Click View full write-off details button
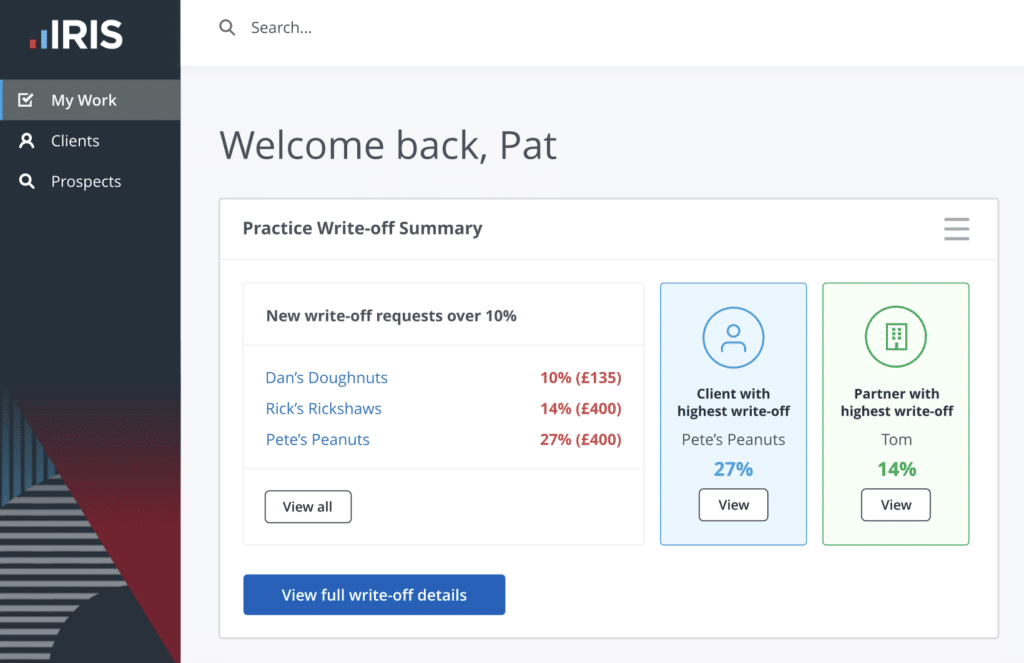The height and width of the screenshot is (663, 1024). [x=374, y=595]
